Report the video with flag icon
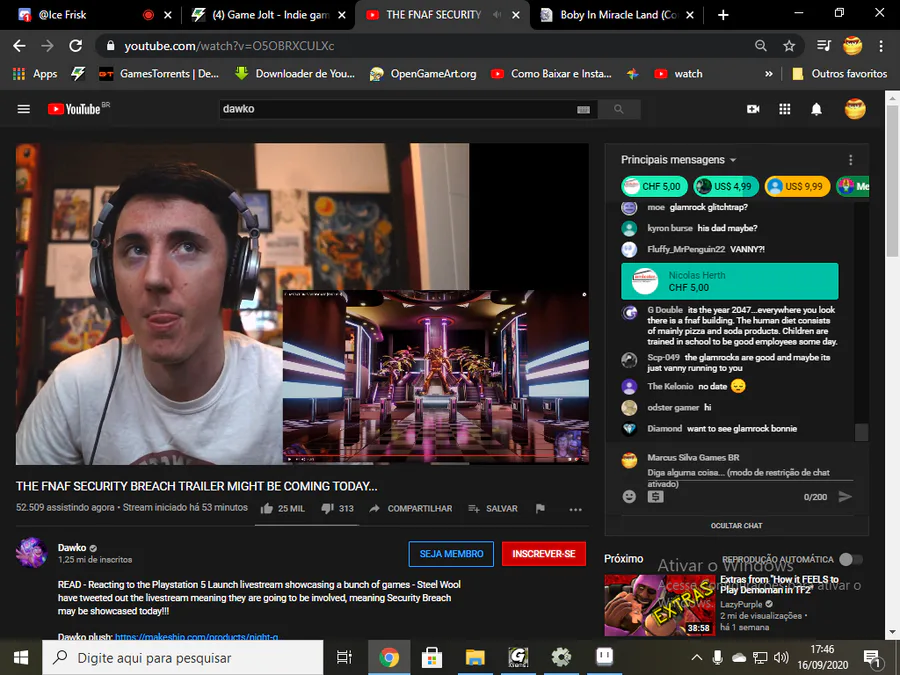 pos(540,509)
